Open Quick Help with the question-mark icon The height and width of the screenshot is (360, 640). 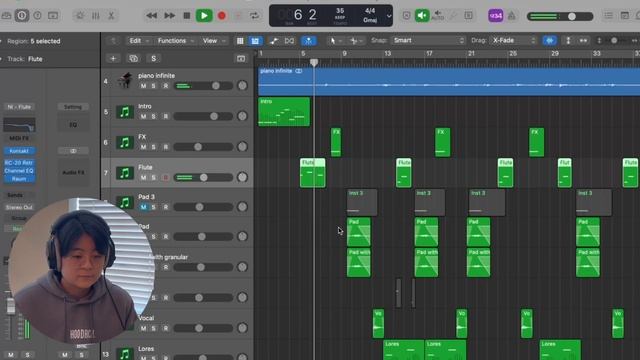coord(37,16)
